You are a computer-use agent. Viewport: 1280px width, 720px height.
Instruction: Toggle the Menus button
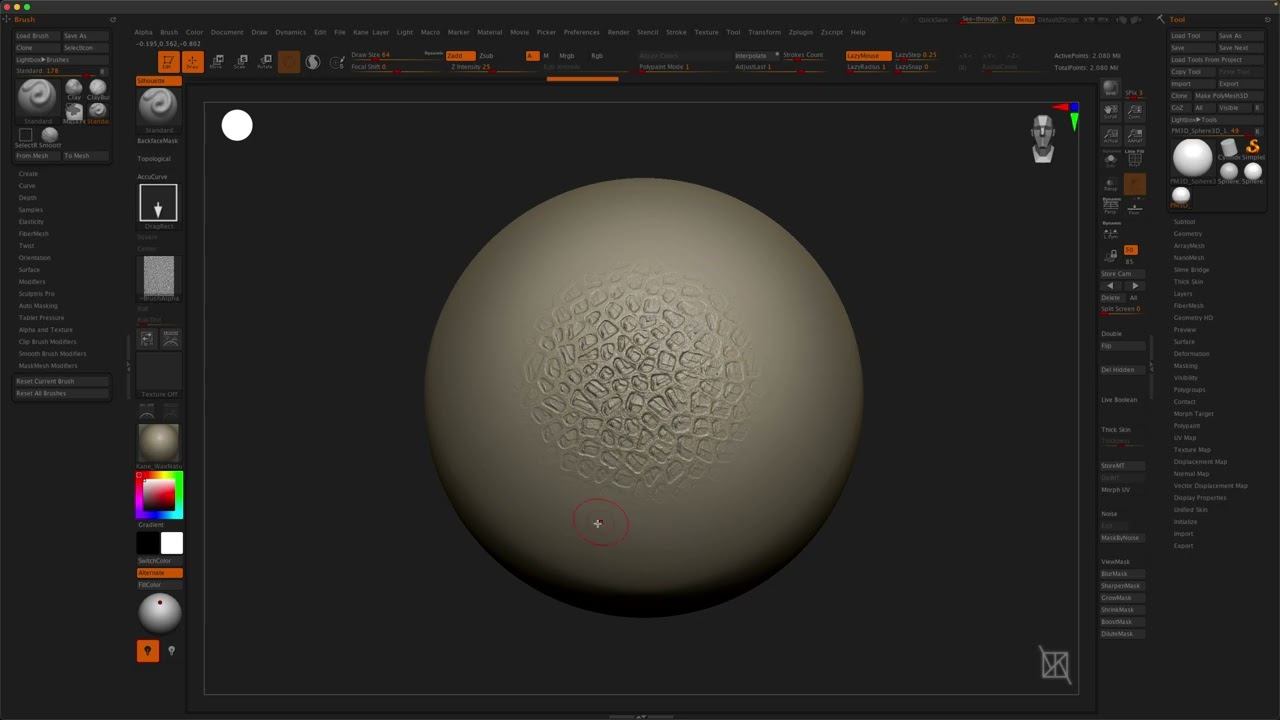pyautogui.click(x=1024, y=20)
